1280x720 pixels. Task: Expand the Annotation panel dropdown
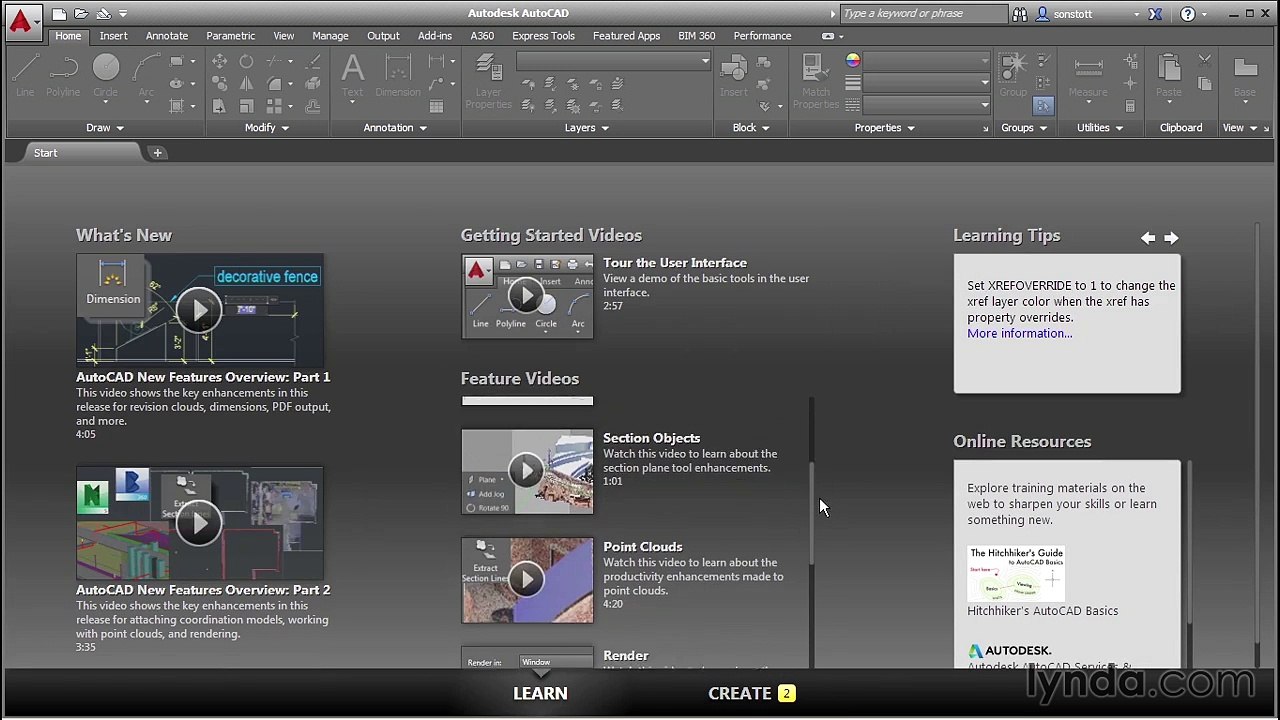tap(395, 128)
